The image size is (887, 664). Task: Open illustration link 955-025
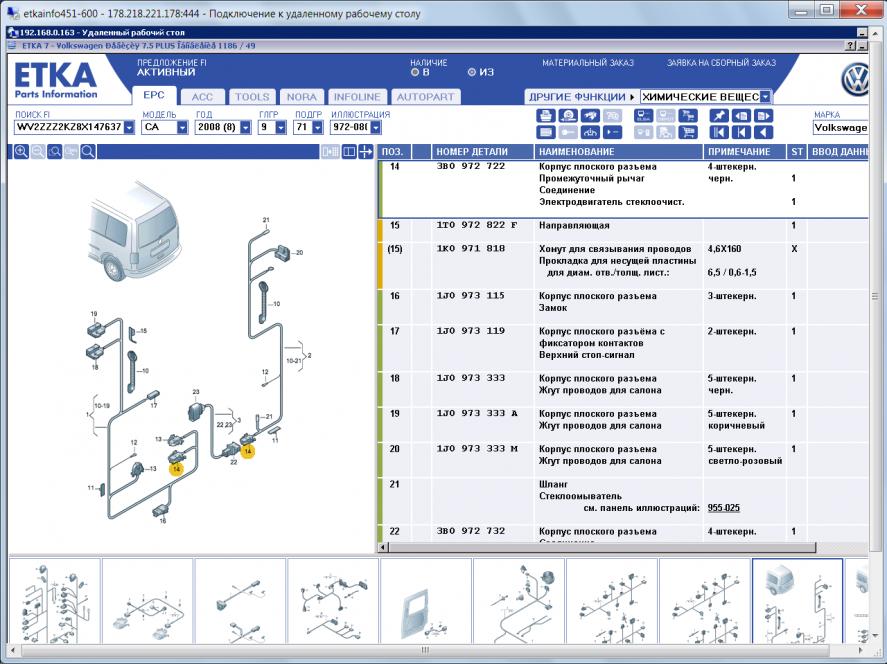click(x=724, y=508)
